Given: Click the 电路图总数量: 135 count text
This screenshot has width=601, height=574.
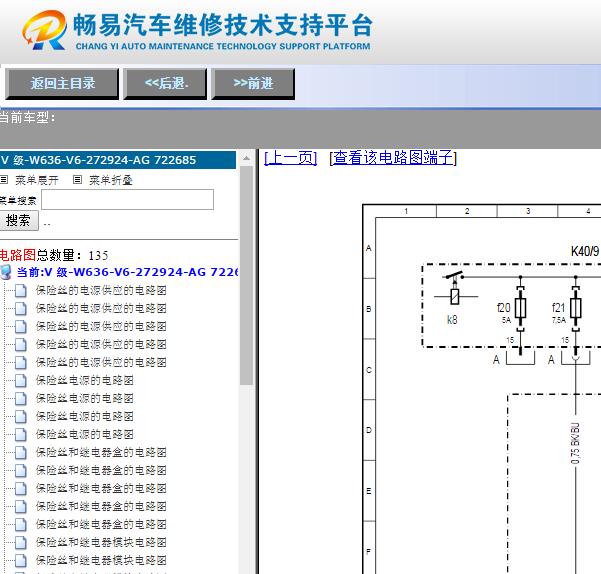Looking at the screenshot, I should (54, 255).
